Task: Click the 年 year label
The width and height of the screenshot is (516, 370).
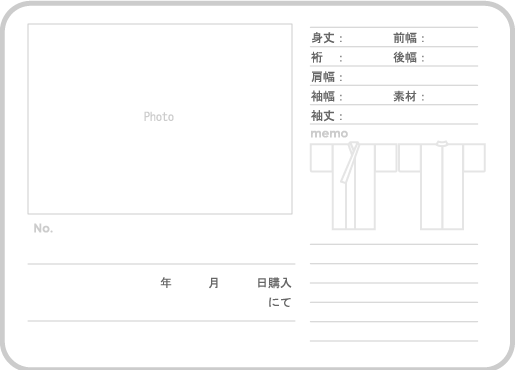Action: coord(166,283)
